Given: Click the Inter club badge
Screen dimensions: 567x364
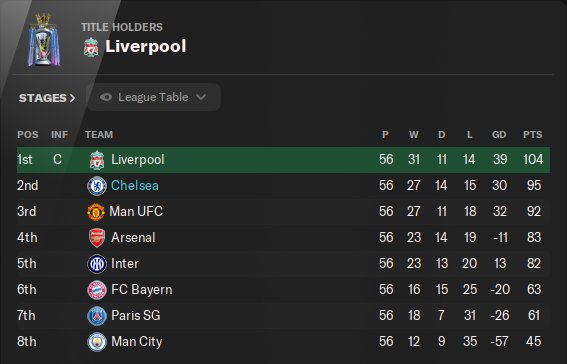Looking at the screenshot, I should [97, 264].
